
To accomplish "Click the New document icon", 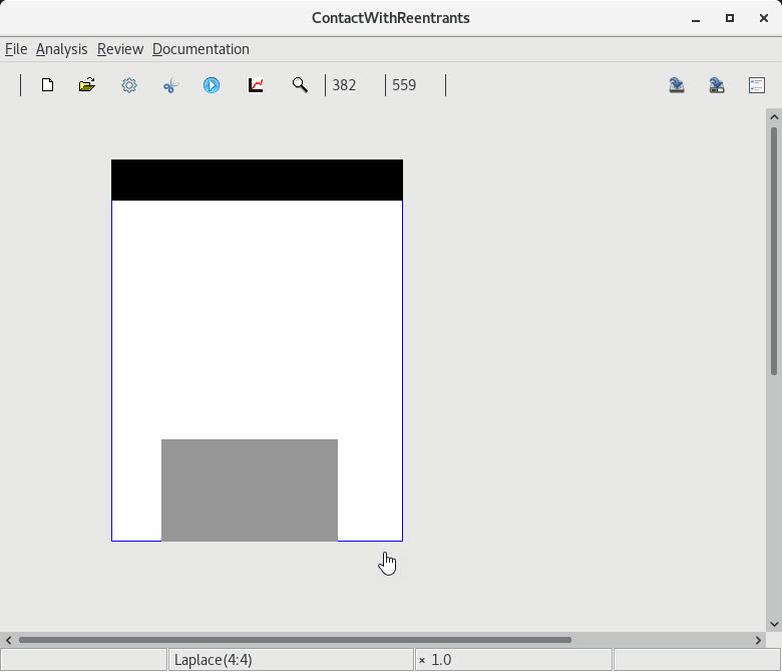I will [47, 85].
